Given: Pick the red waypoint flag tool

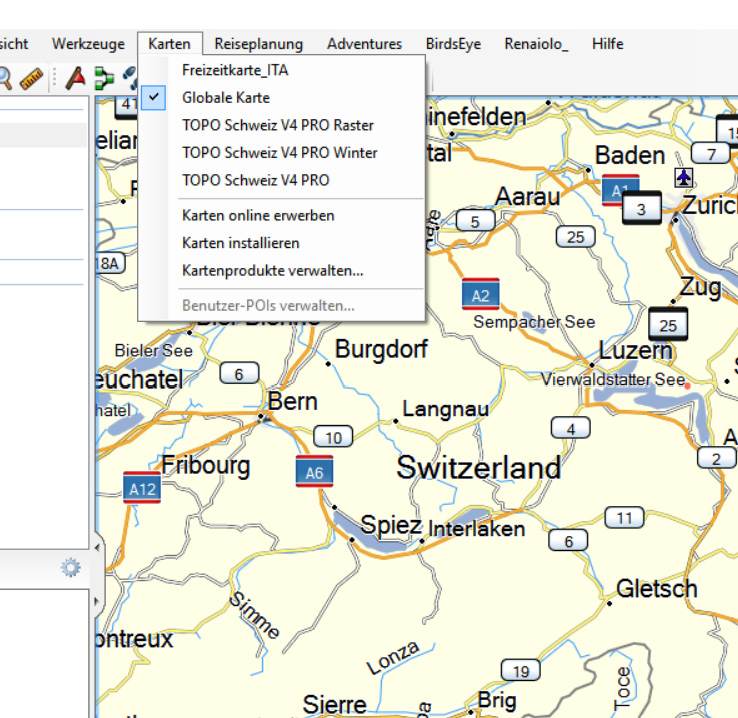Looking at the screenshot, I should (77, 78).
